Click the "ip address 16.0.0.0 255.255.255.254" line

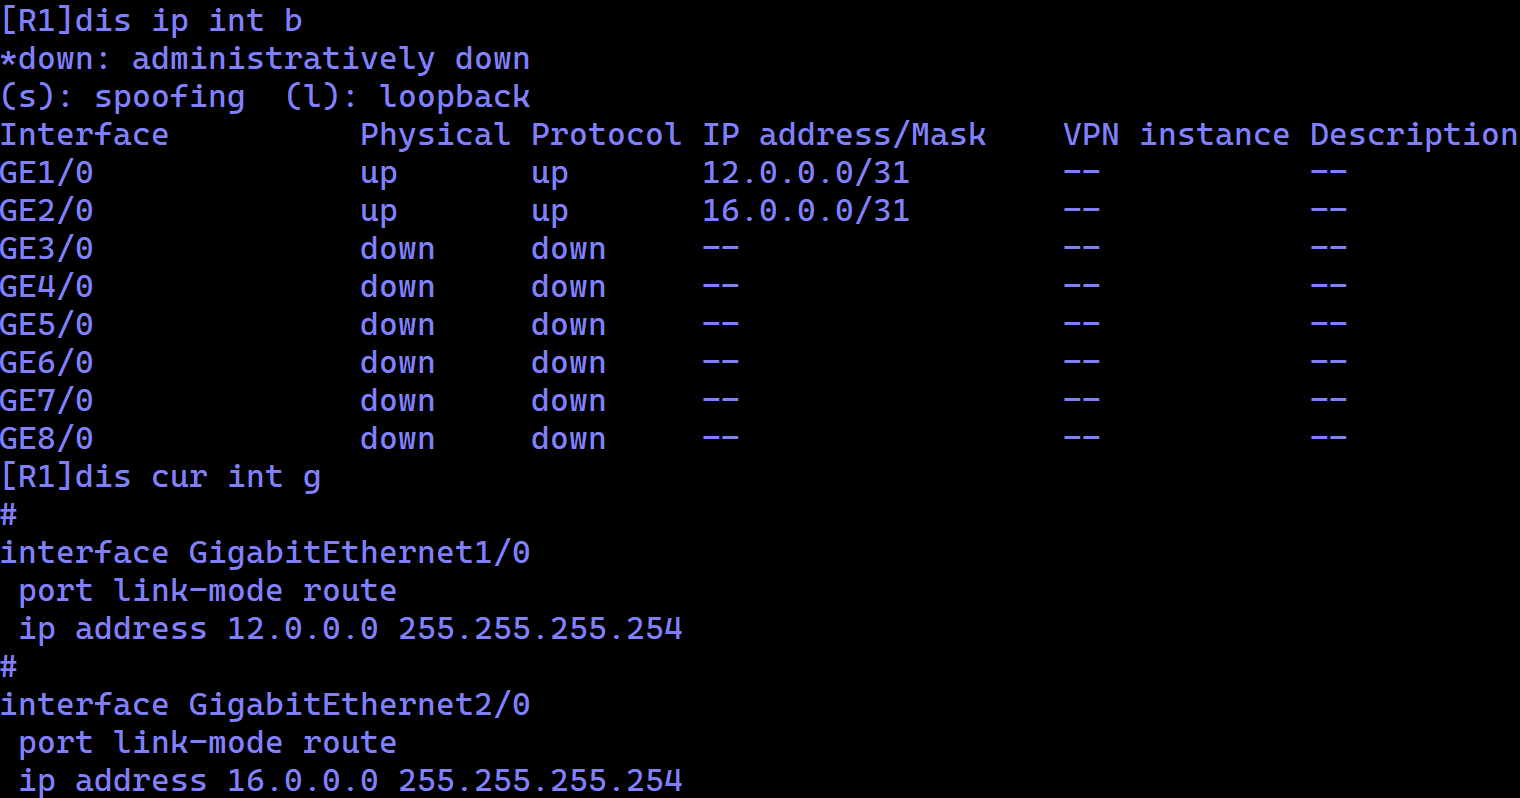pos(350,781)
